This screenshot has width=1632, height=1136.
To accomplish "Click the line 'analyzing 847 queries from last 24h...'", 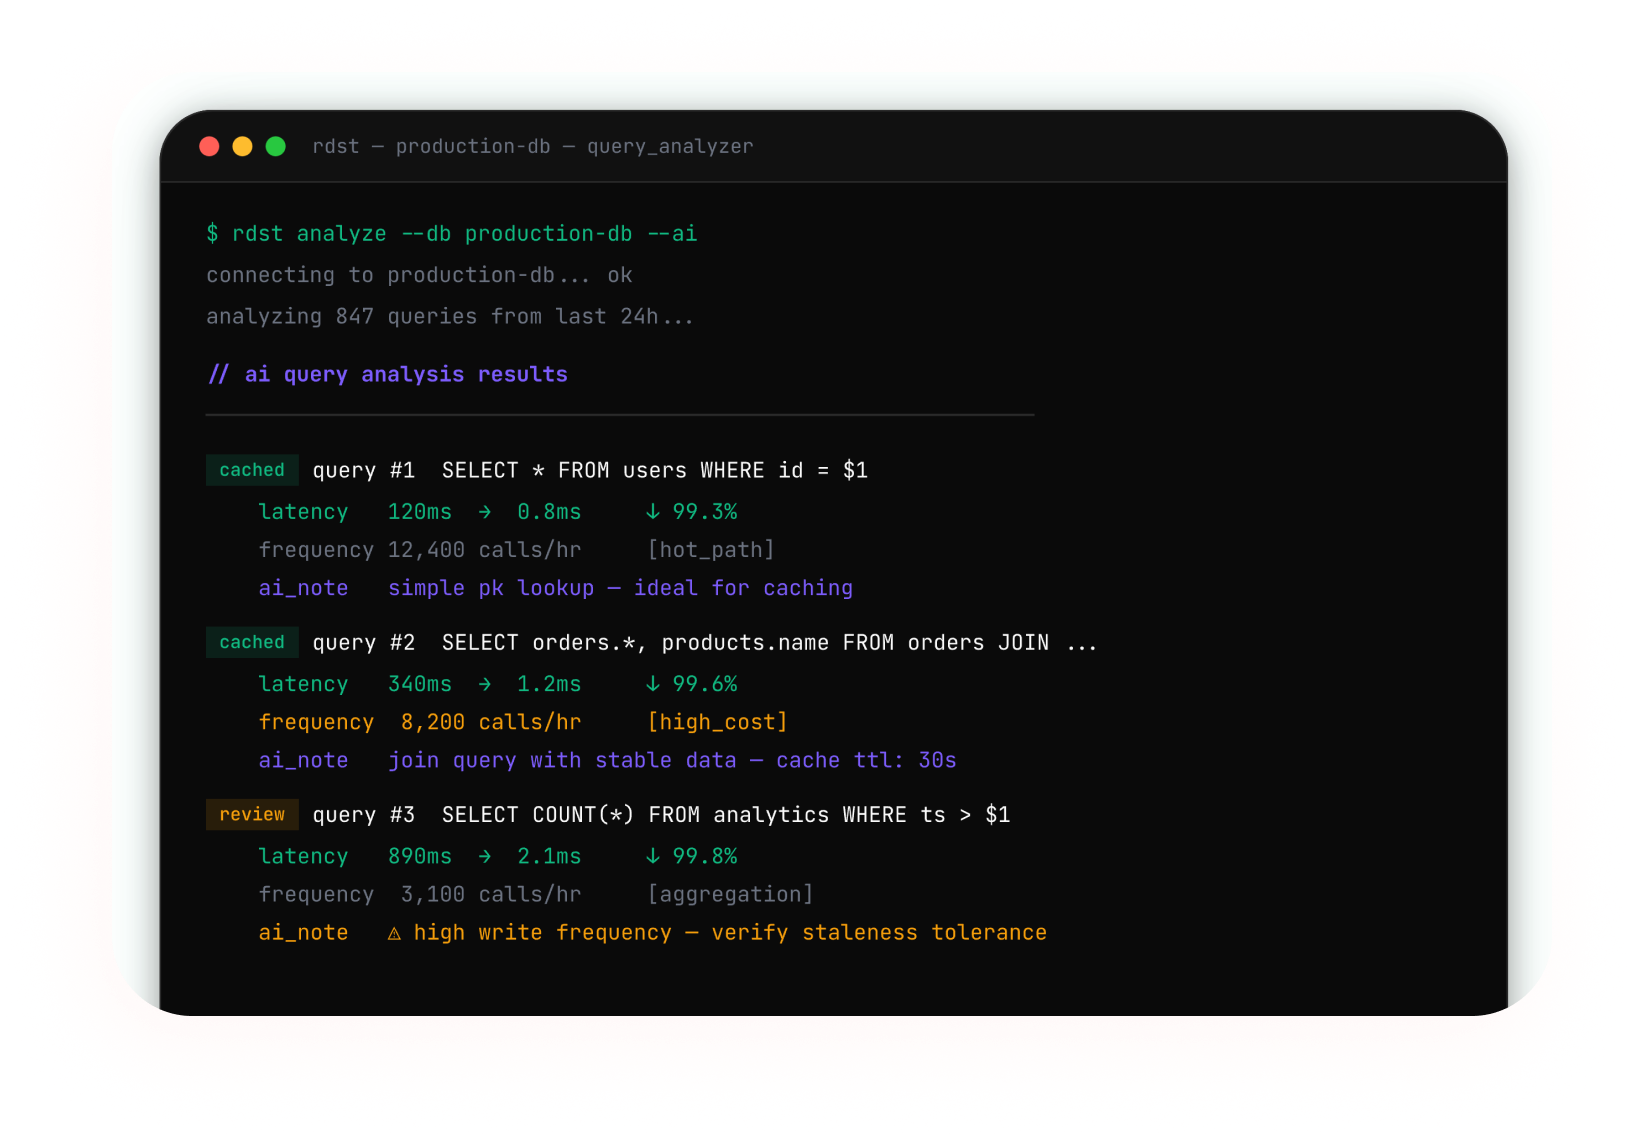I will 450,316.
